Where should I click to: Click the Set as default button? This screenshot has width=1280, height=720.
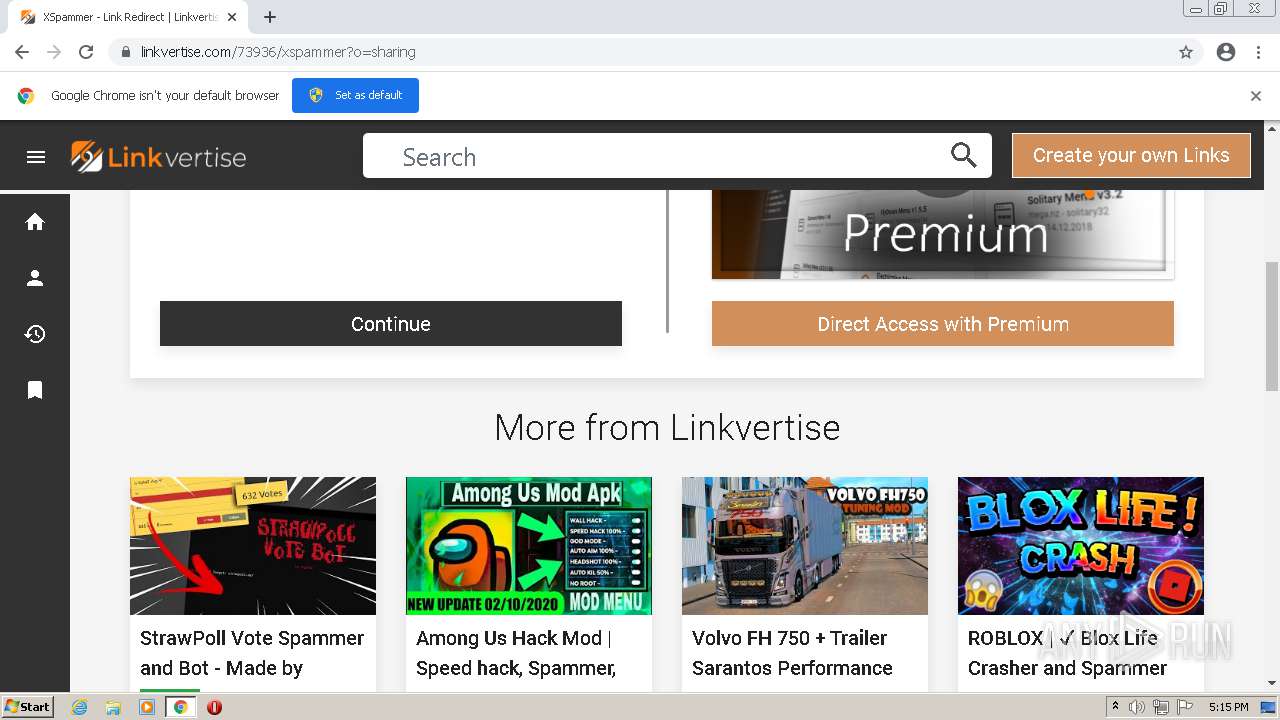click(x=355, y=96)
